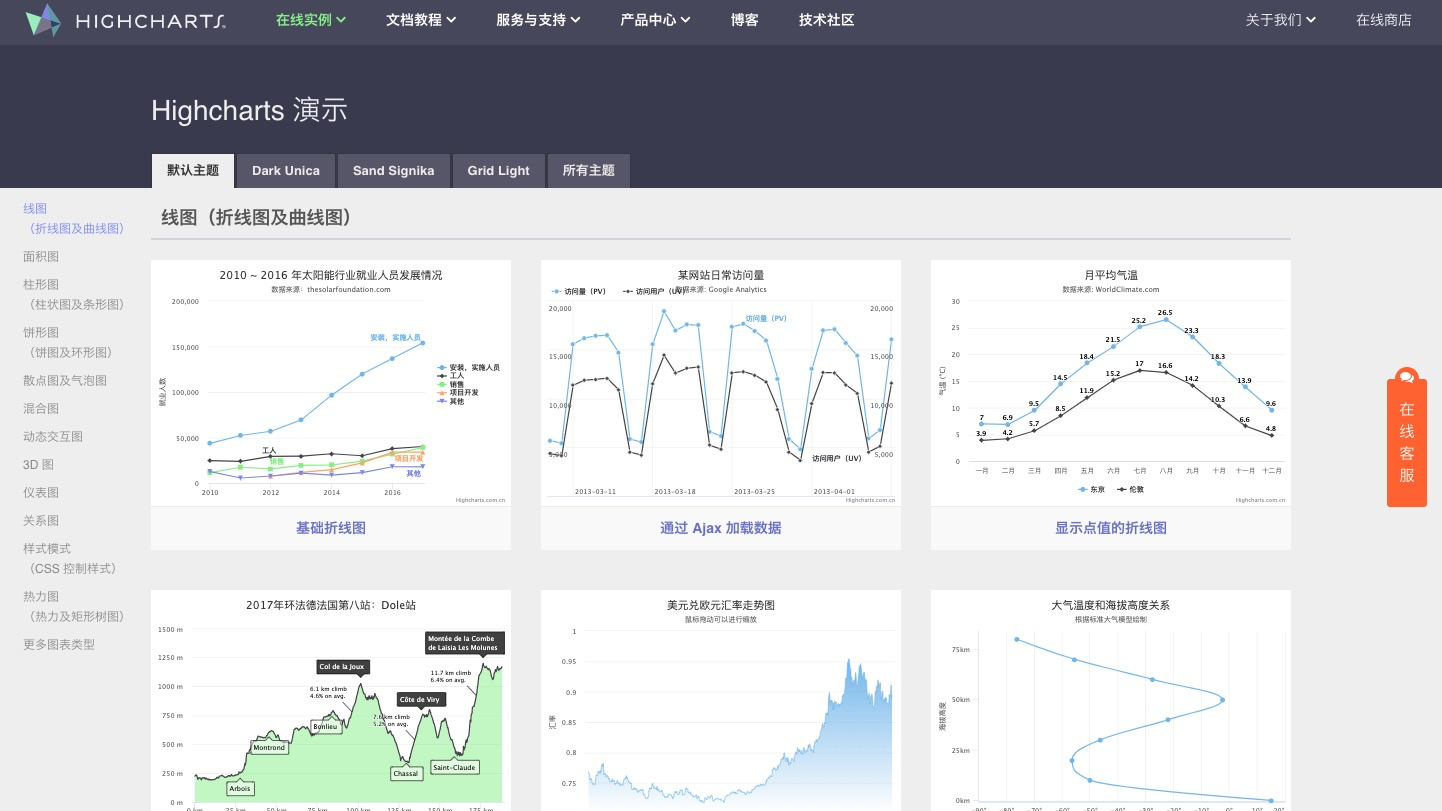Screen dimensions: 1442x811
Task: Click the 通过 Ajax 加载数据 link
Action: click(720, 528)
